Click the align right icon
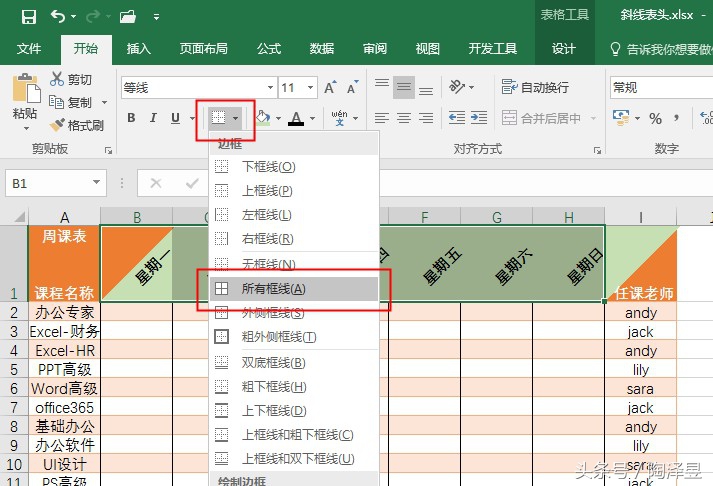The width and height of the screenshot is (713, 486). point(426,118)
